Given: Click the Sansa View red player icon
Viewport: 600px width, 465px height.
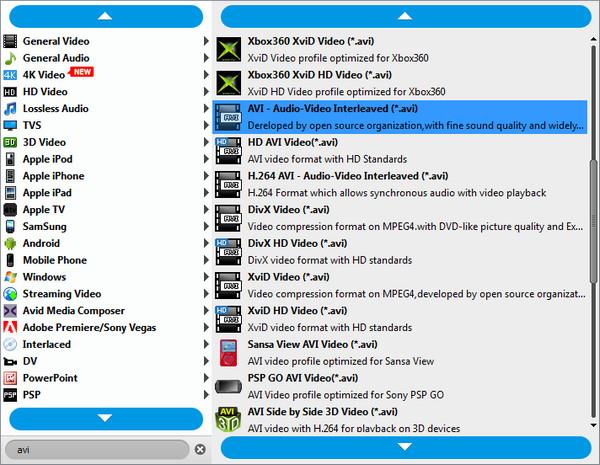Looking at the screenshot, I should (x=228, y=352).
